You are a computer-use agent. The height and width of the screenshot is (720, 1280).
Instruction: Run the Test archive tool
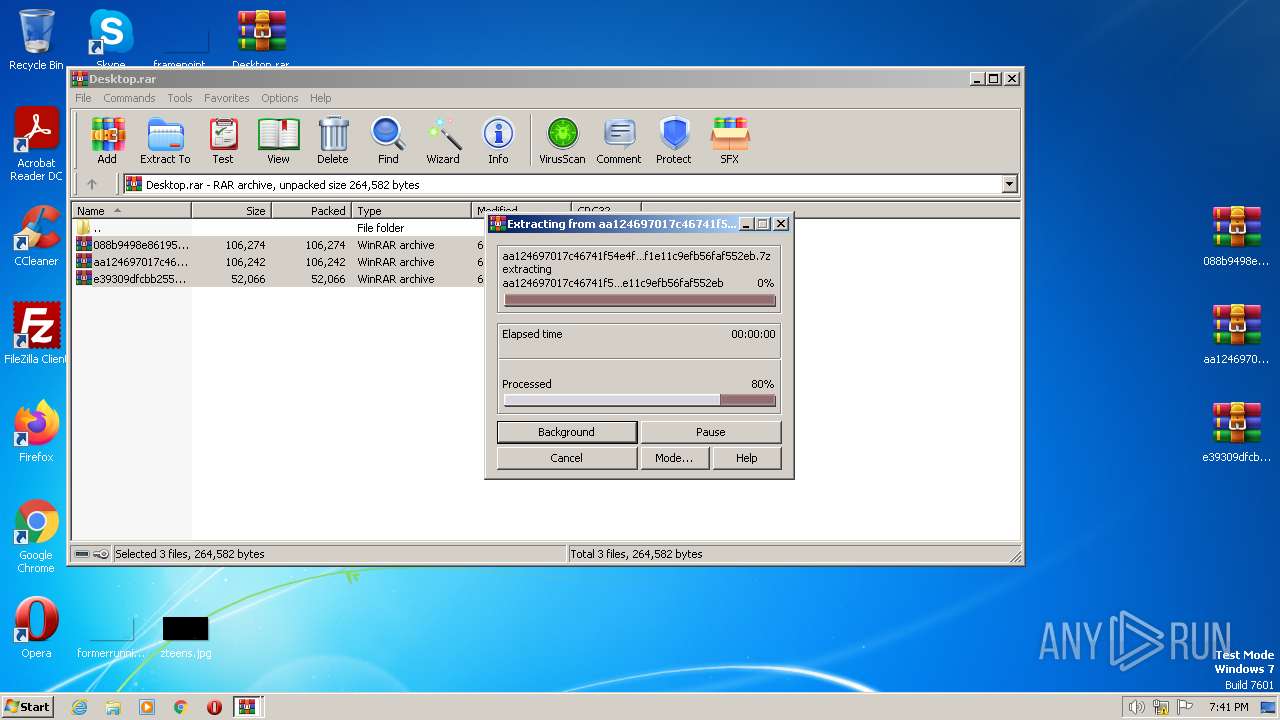223,141
